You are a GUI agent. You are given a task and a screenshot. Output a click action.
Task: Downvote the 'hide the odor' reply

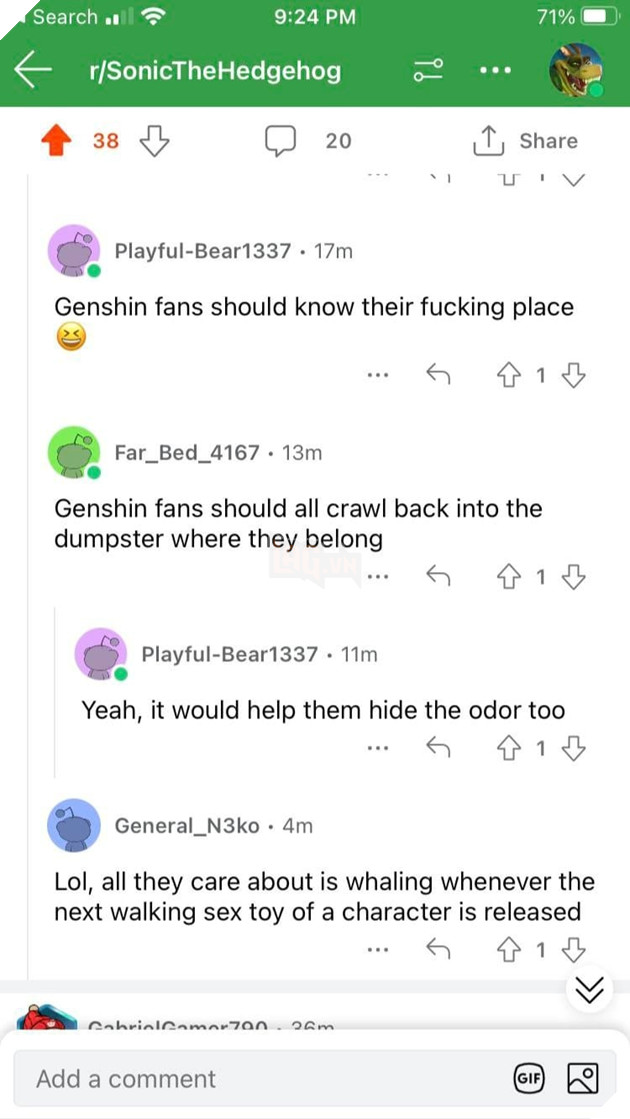pos(573,747)
